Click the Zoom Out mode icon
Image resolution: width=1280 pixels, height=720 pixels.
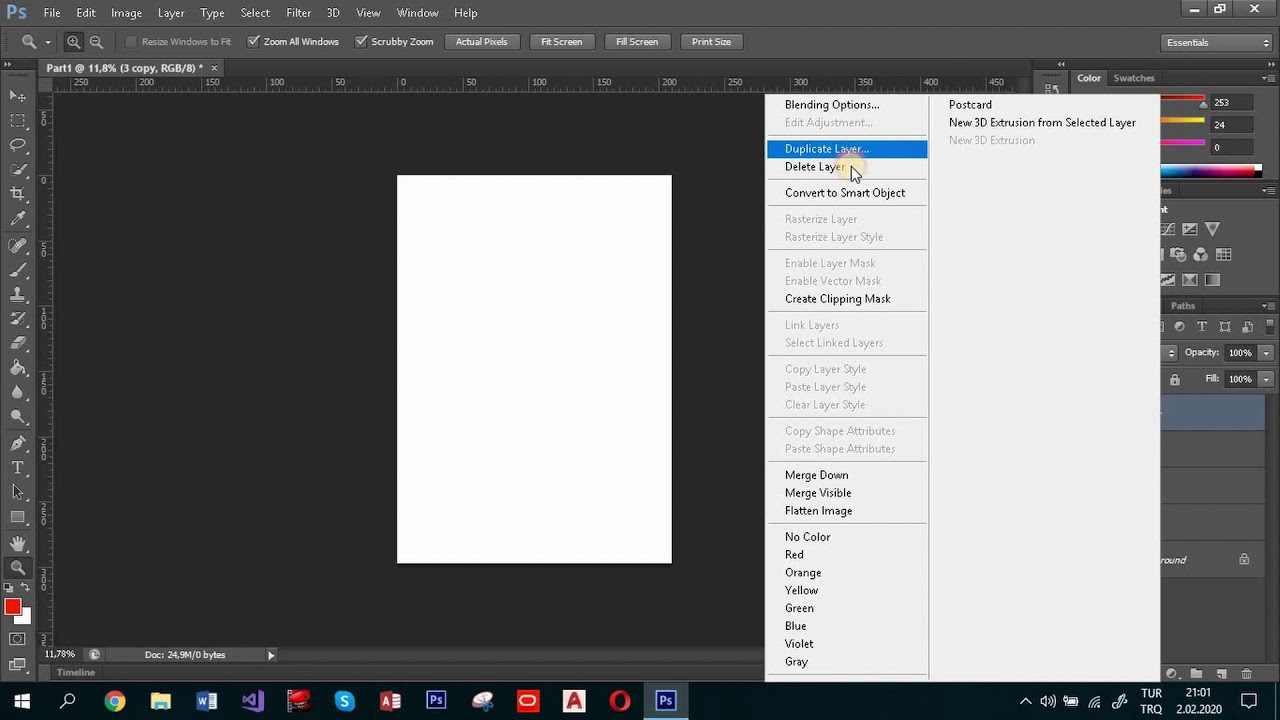click(x=96, y=42)
